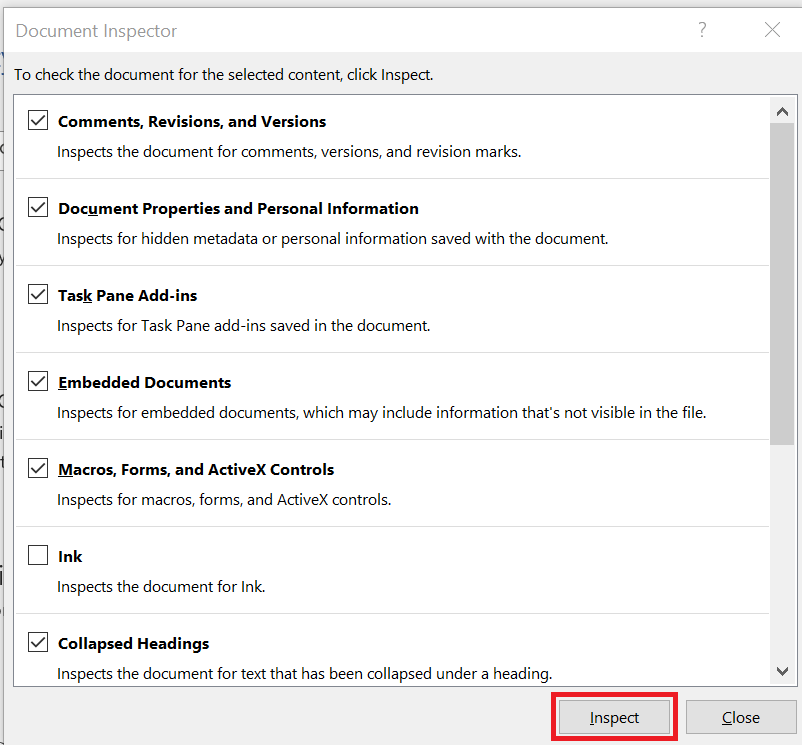The width and height of the screenshot is (802, 745).
Task: Uncheck the Collapsed Headings checkbox
Action: click(x=38, y=642)
